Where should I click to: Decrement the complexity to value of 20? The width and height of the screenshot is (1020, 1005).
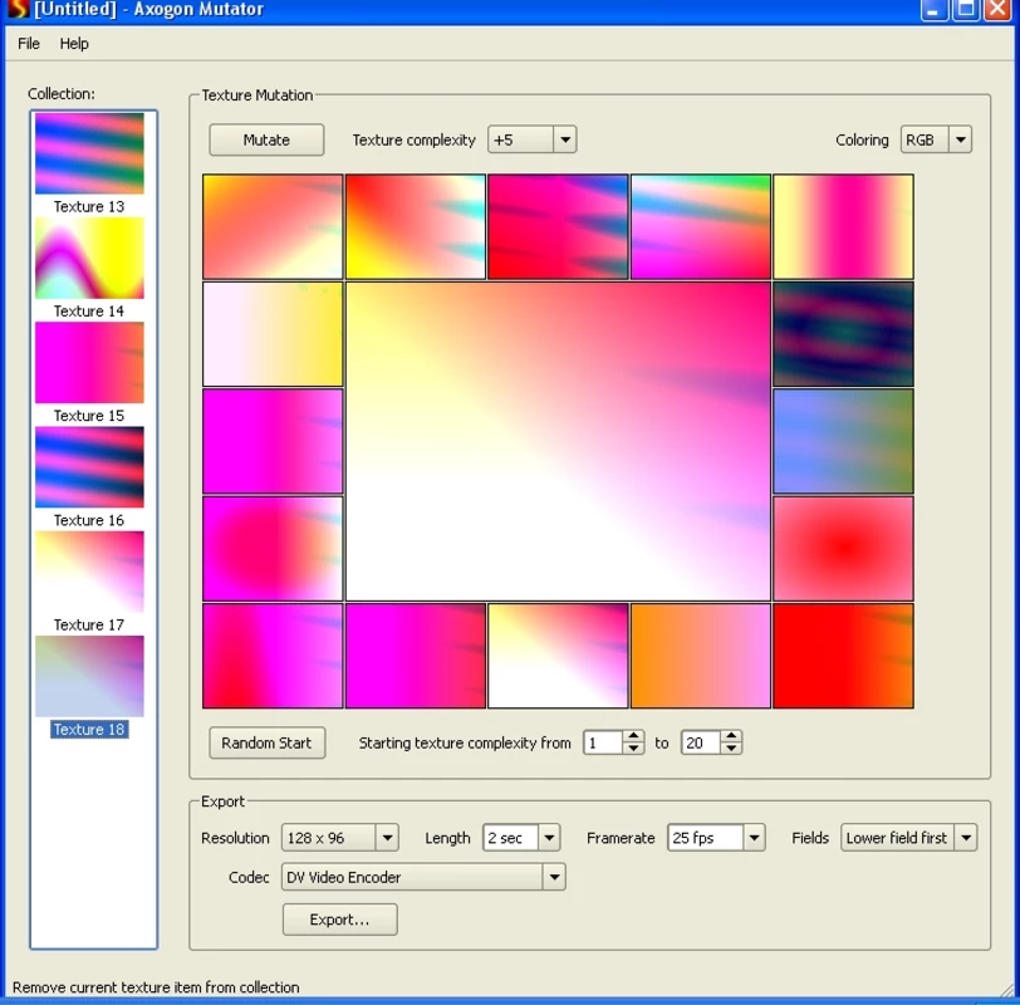coord(731,747)
